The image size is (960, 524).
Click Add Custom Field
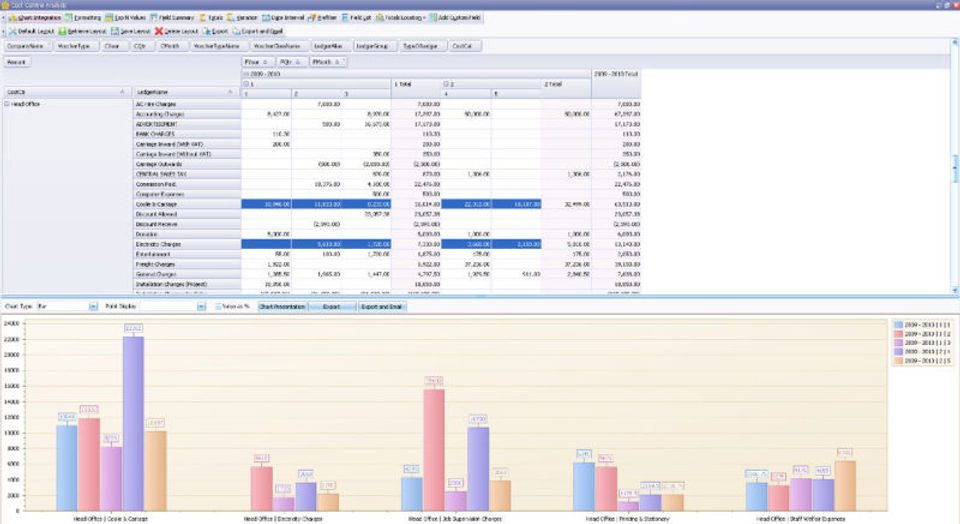[455, 18]
